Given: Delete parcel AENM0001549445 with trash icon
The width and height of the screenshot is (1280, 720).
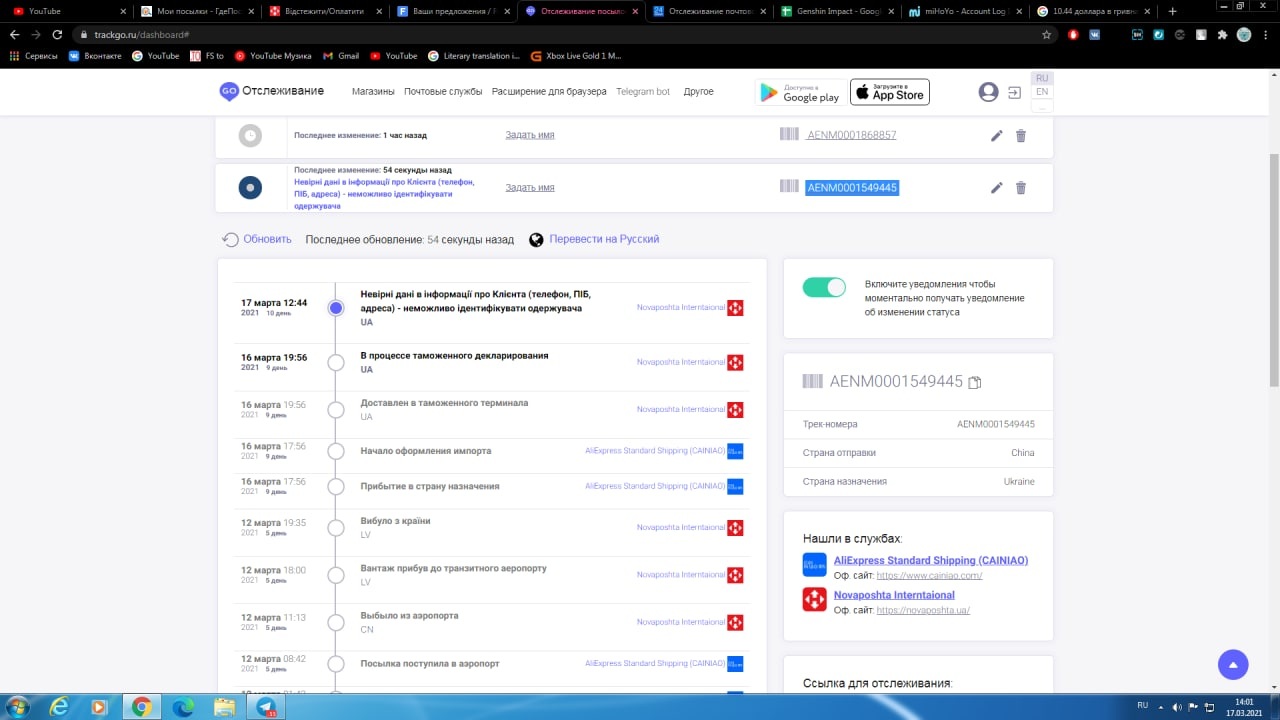Looking at the screenshot, I should (x=1021, y=187).
